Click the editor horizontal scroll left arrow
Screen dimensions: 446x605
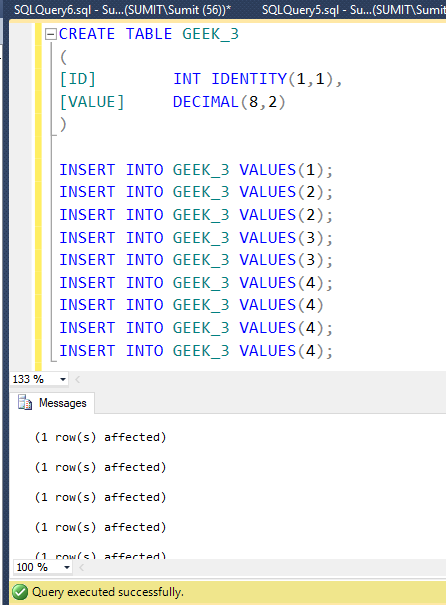[78, 379]
